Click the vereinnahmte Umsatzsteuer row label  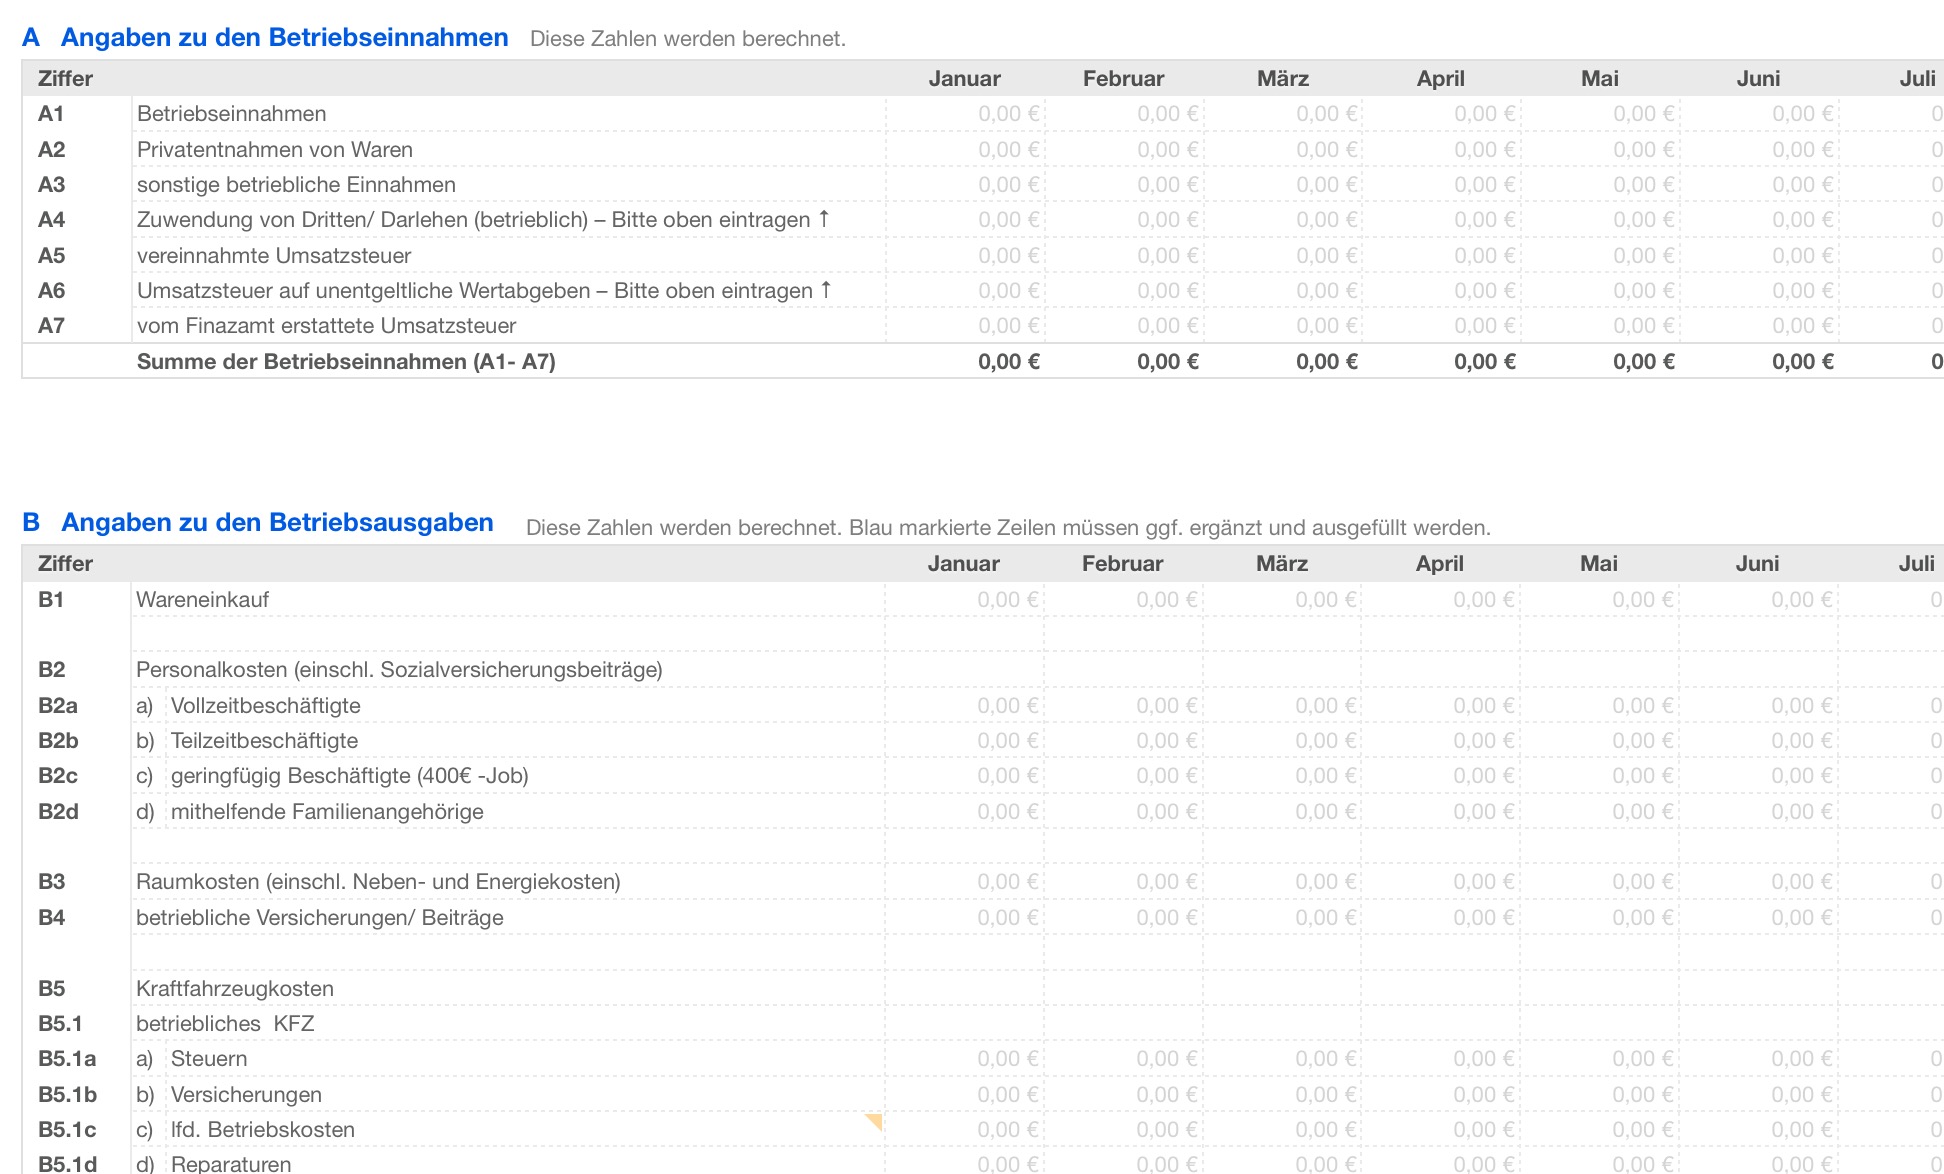click(x=274, y=256)
